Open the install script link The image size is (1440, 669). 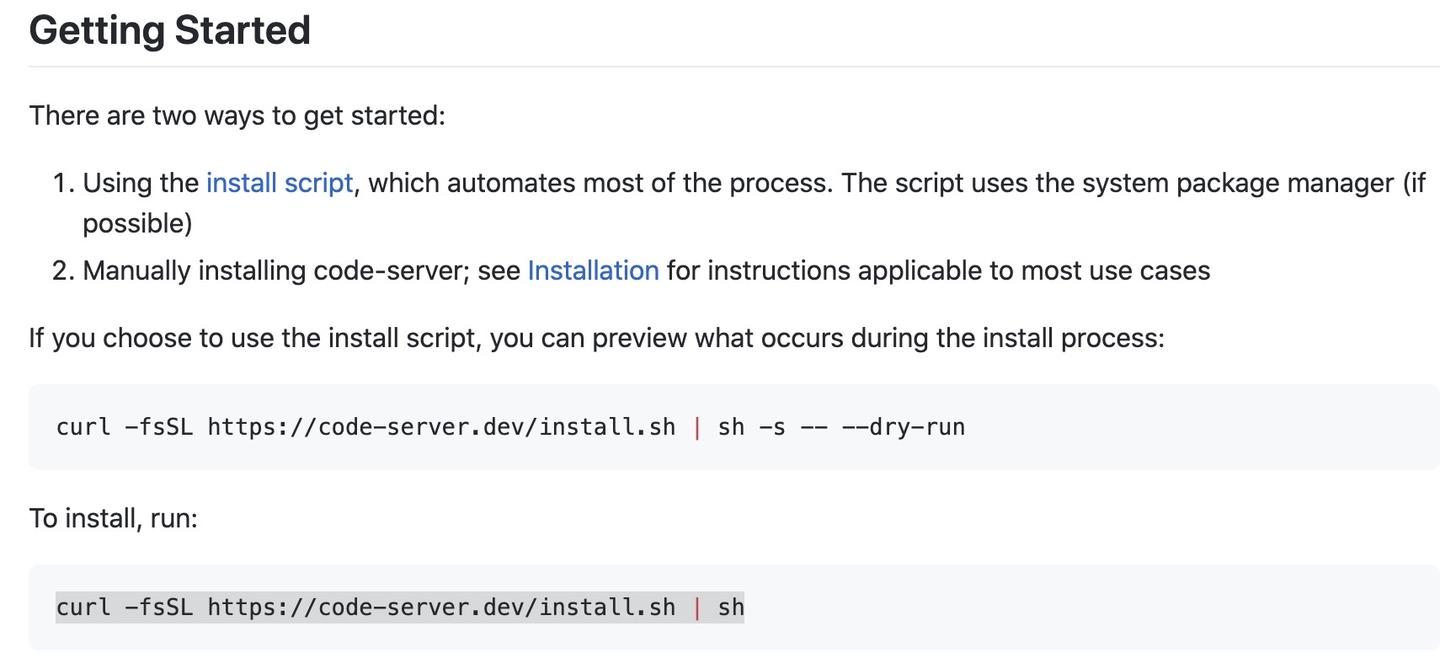279,181
